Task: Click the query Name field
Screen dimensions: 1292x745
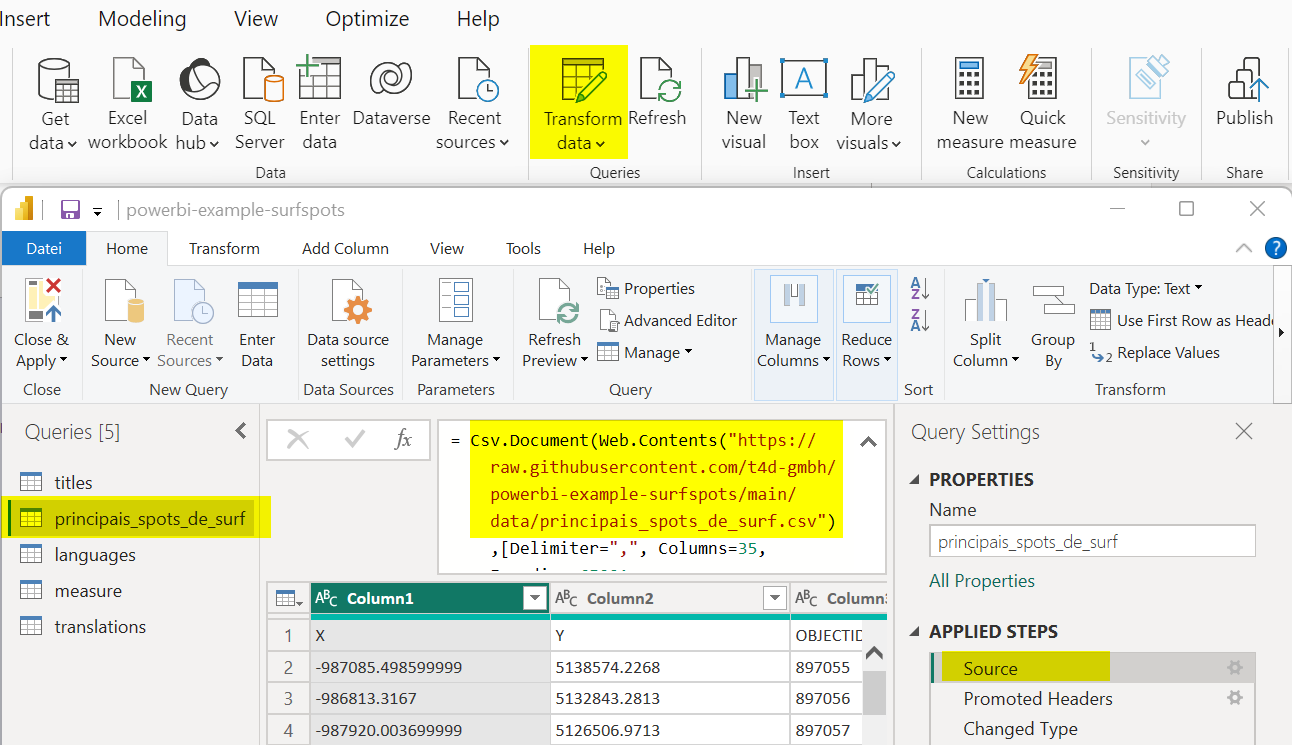Action: 1092,542
